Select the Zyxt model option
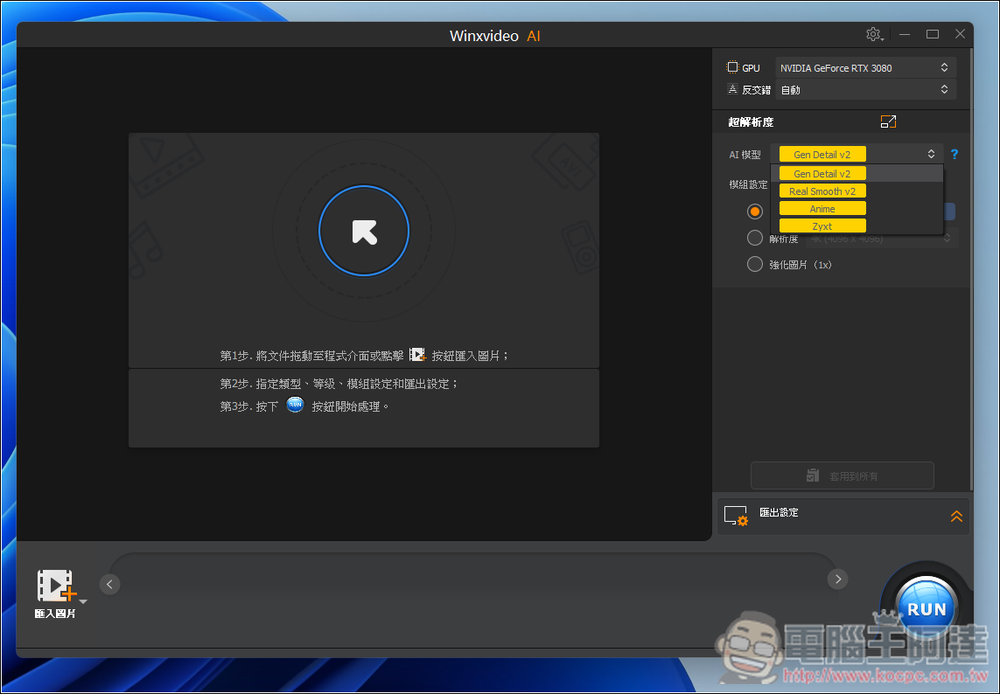Screen dimensions: 1000x694 coord(857,226)
